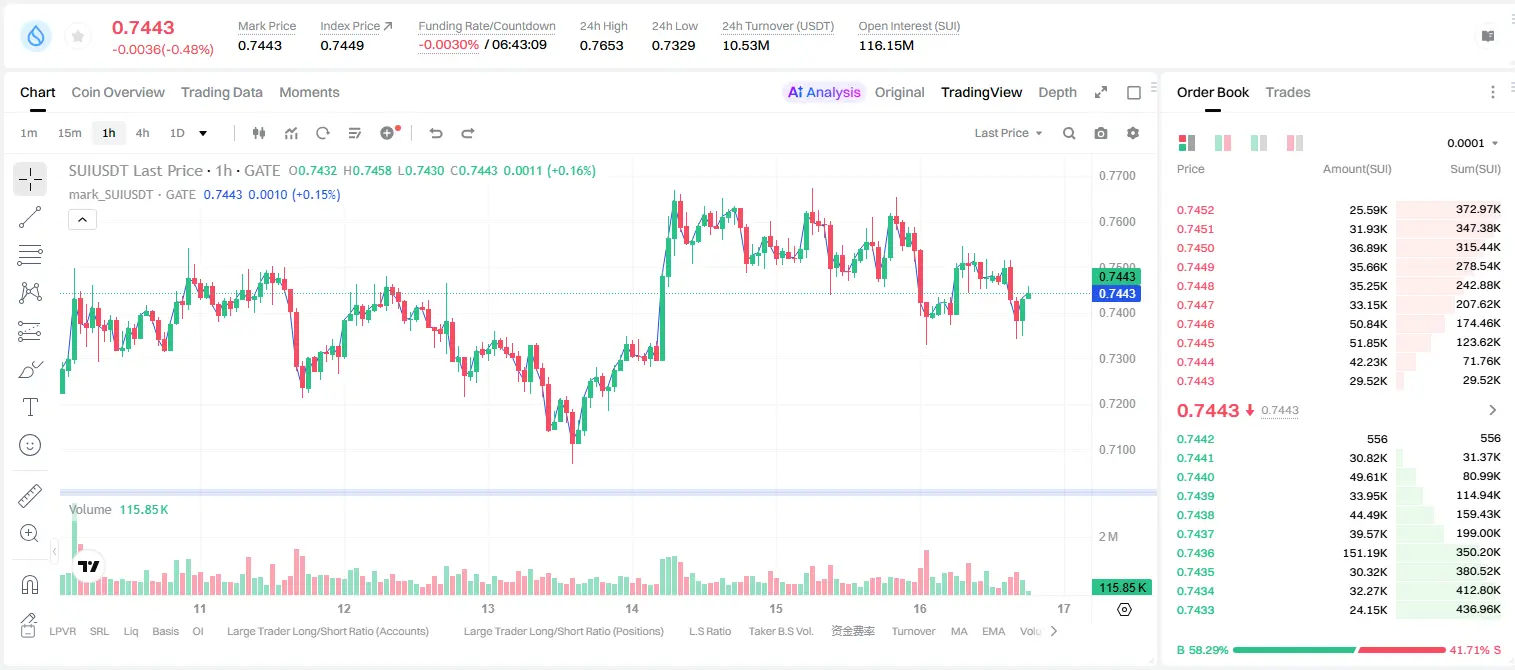The width and height of the screenshot is (1515, 670).
Task: Open the text annotation tool
Action: click(30, 407)
